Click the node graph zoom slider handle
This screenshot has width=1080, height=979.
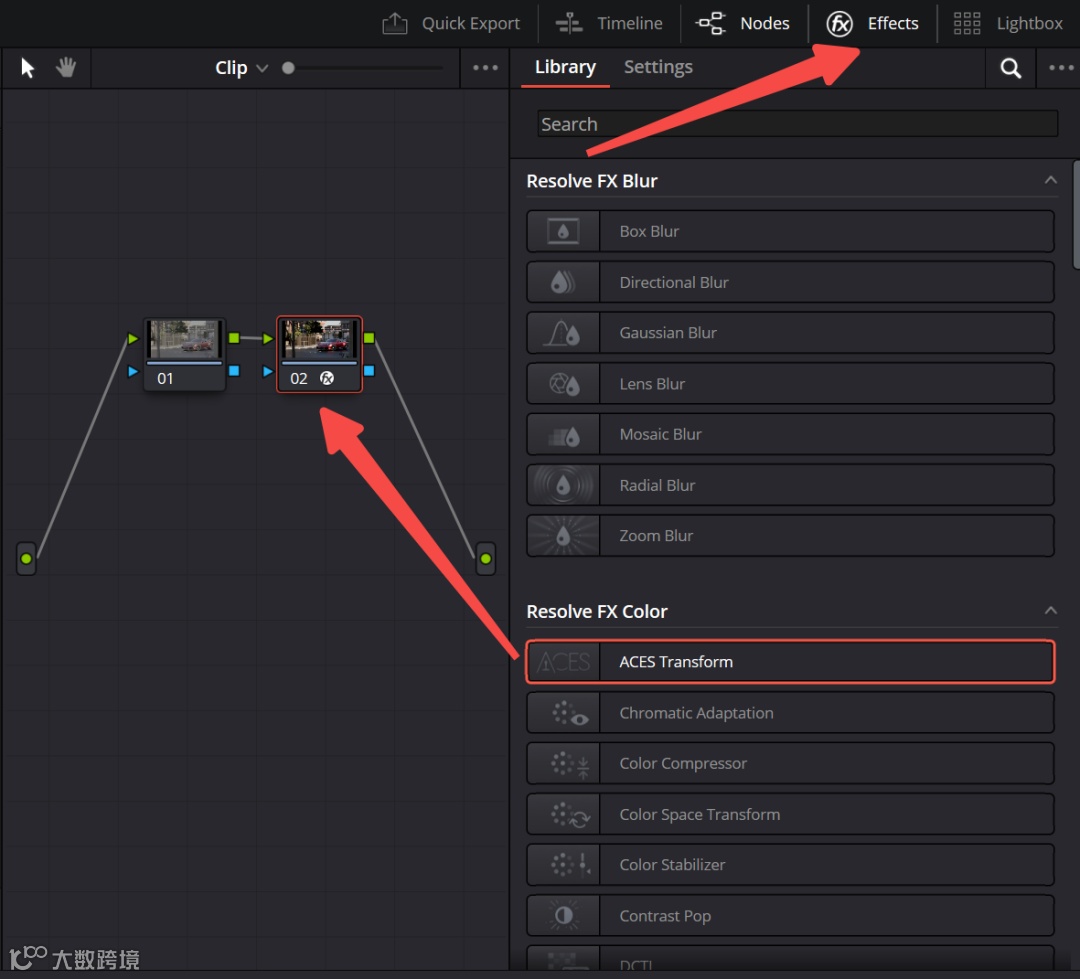point(288,68)
